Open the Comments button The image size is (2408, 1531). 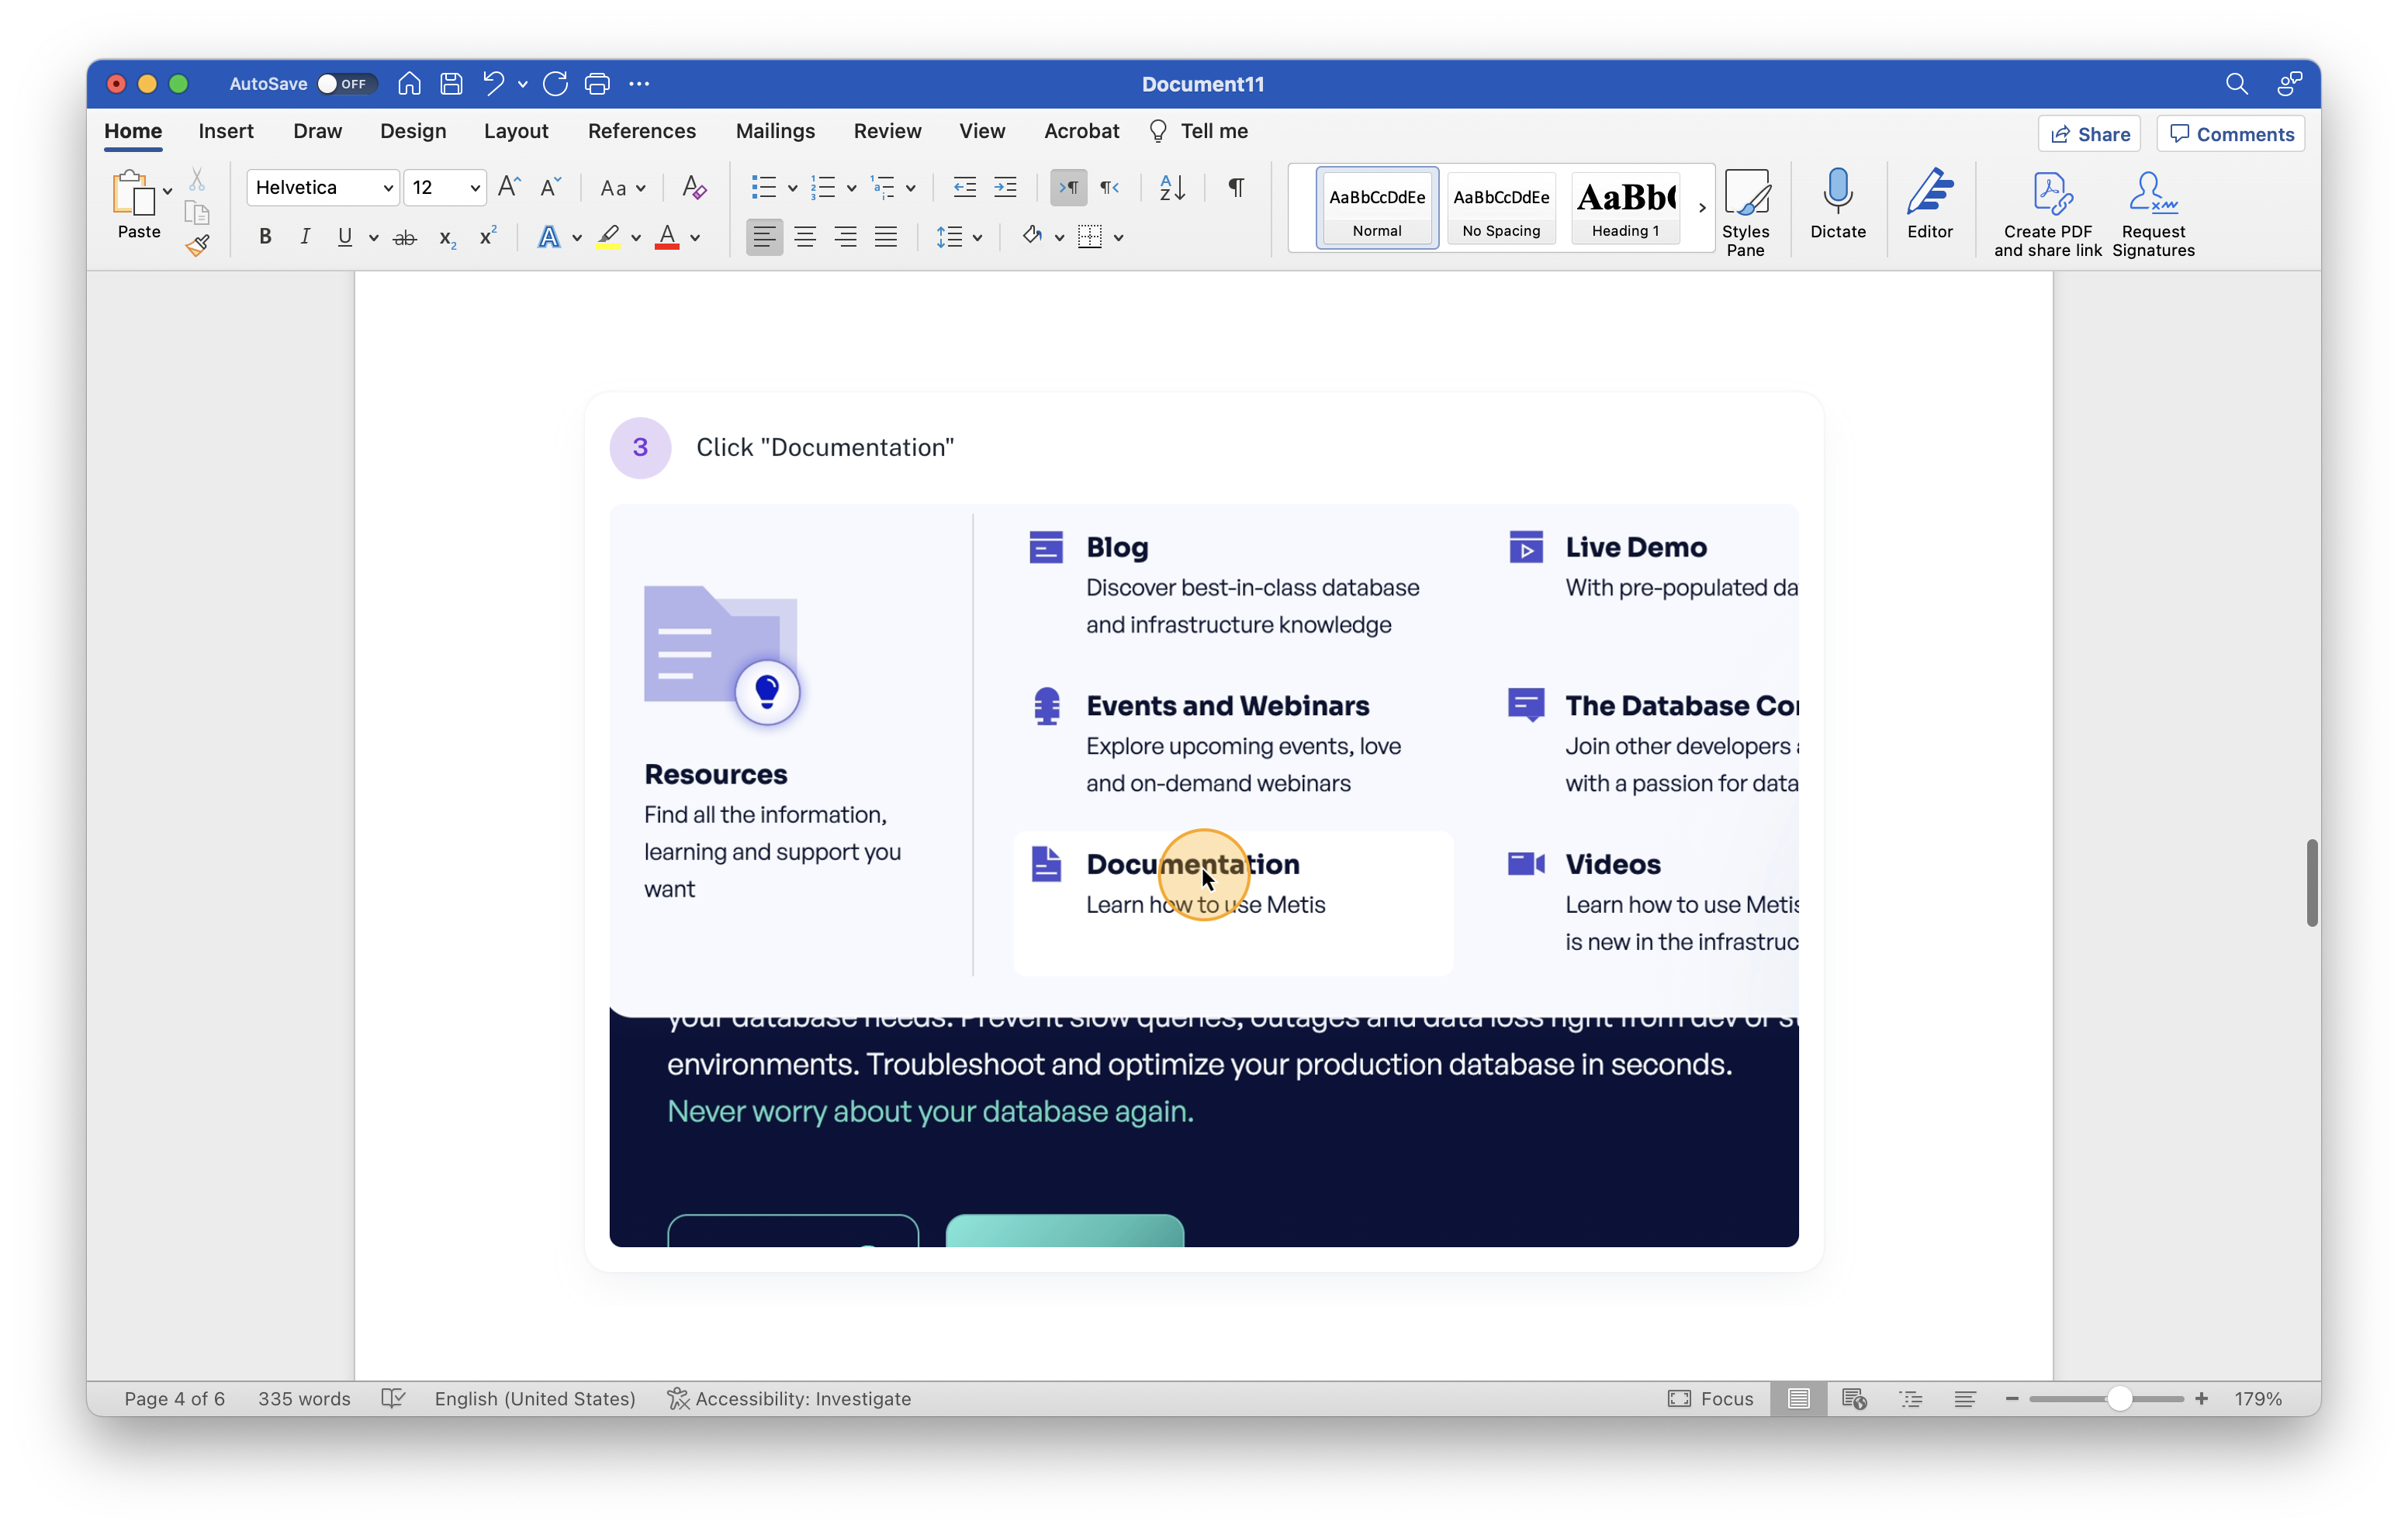(x=2231, y=134)
